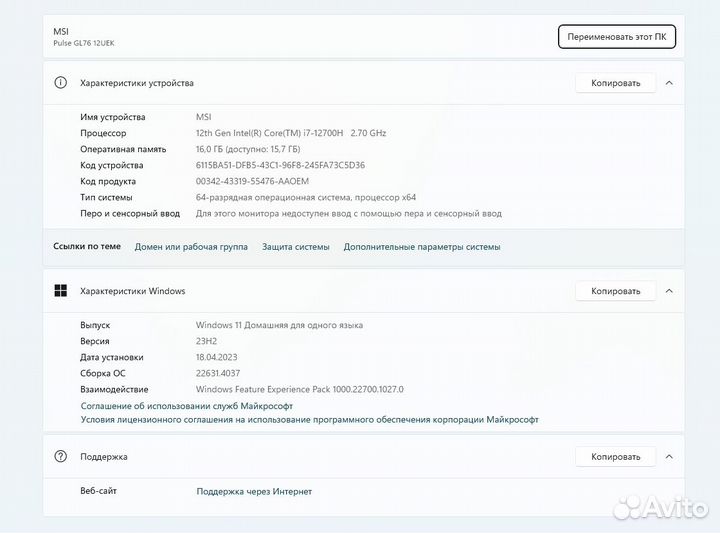Screen dimensions: 720x533
Task: Open Дополнительные параметры системы link
Action: point(422,247)
